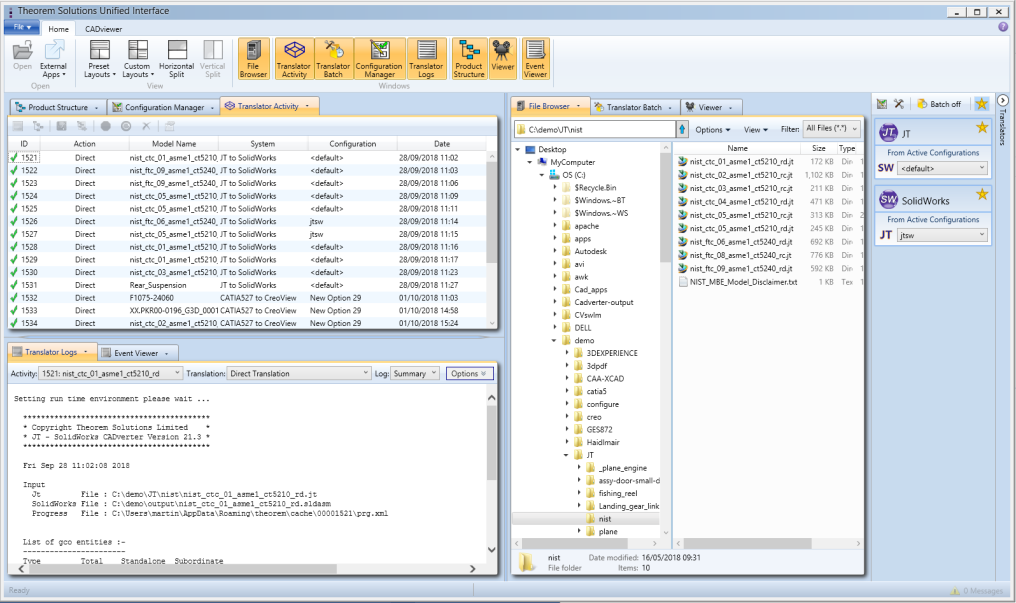This screenshot has width=1016, height=603.
Task: Click the help question mark icon
Action: click(1003, 27)
